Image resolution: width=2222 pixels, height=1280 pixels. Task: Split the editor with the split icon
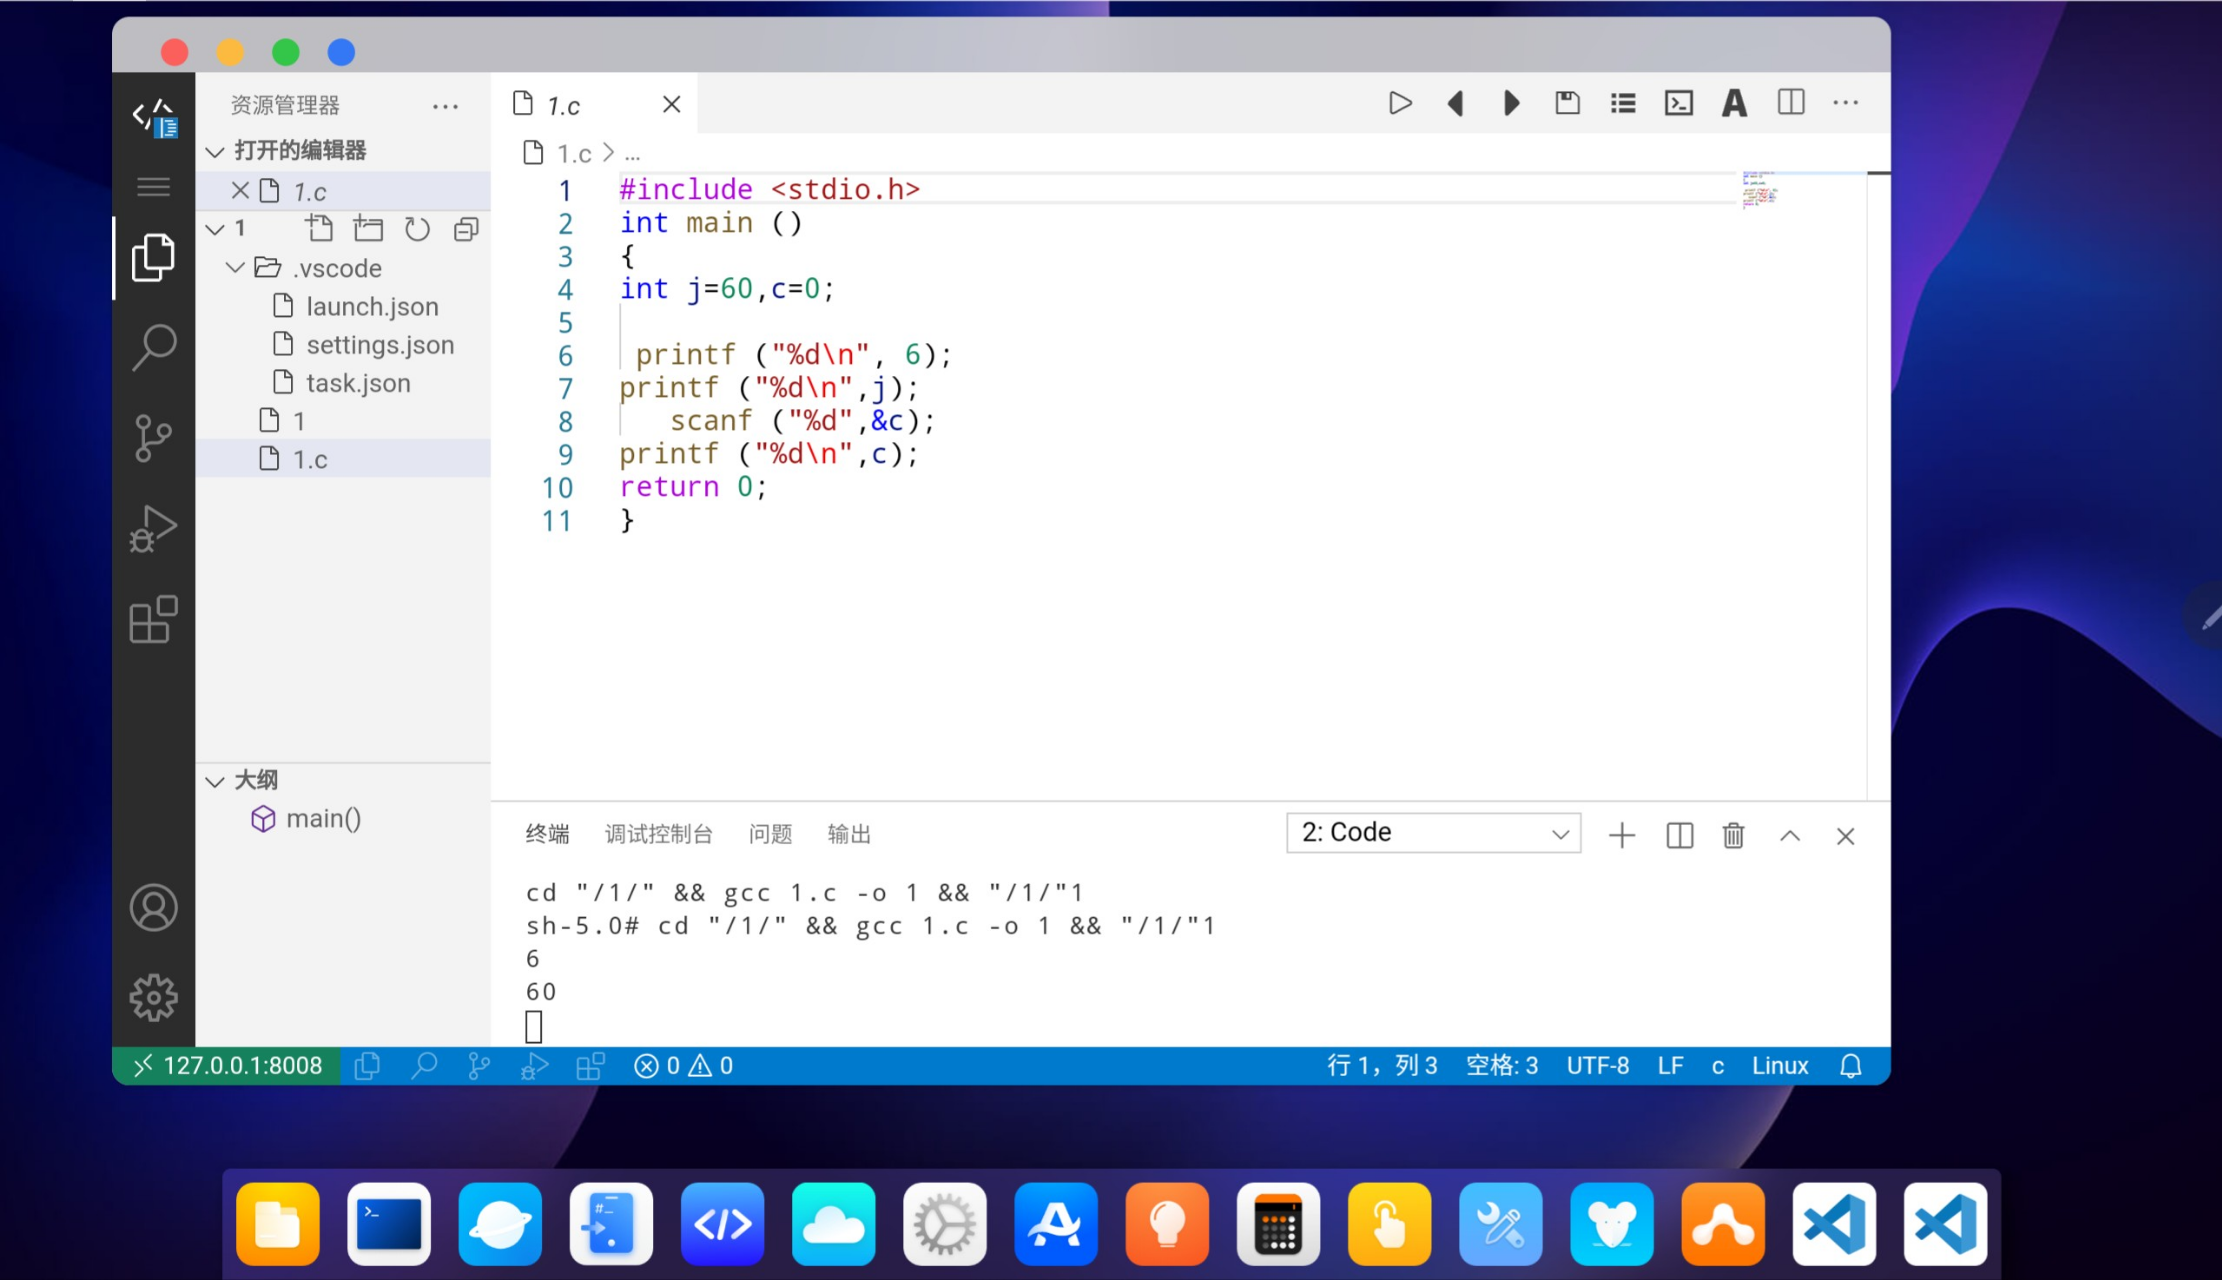pos(1791,102)
